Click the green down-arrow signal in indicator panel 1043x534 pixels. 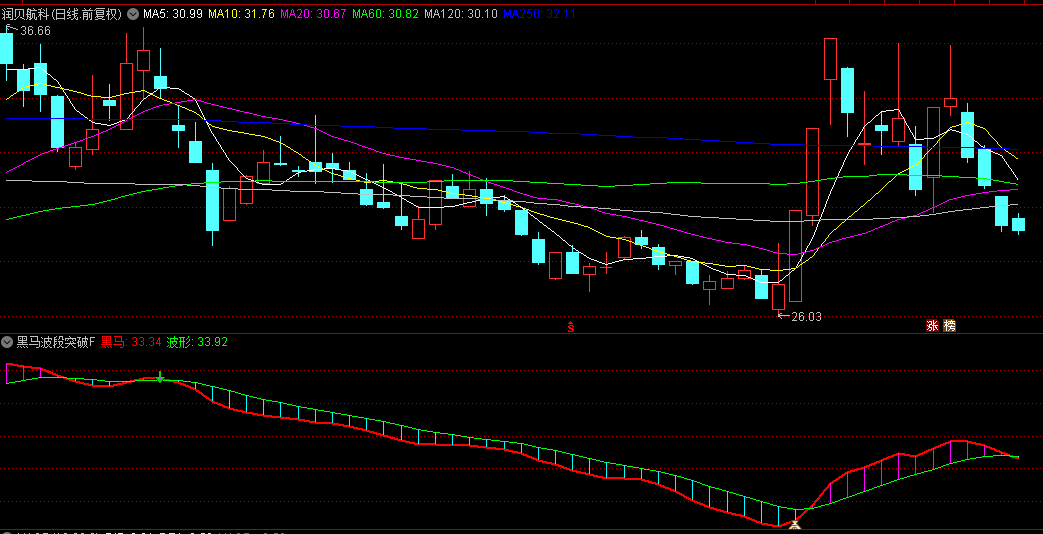click(160, 376)
